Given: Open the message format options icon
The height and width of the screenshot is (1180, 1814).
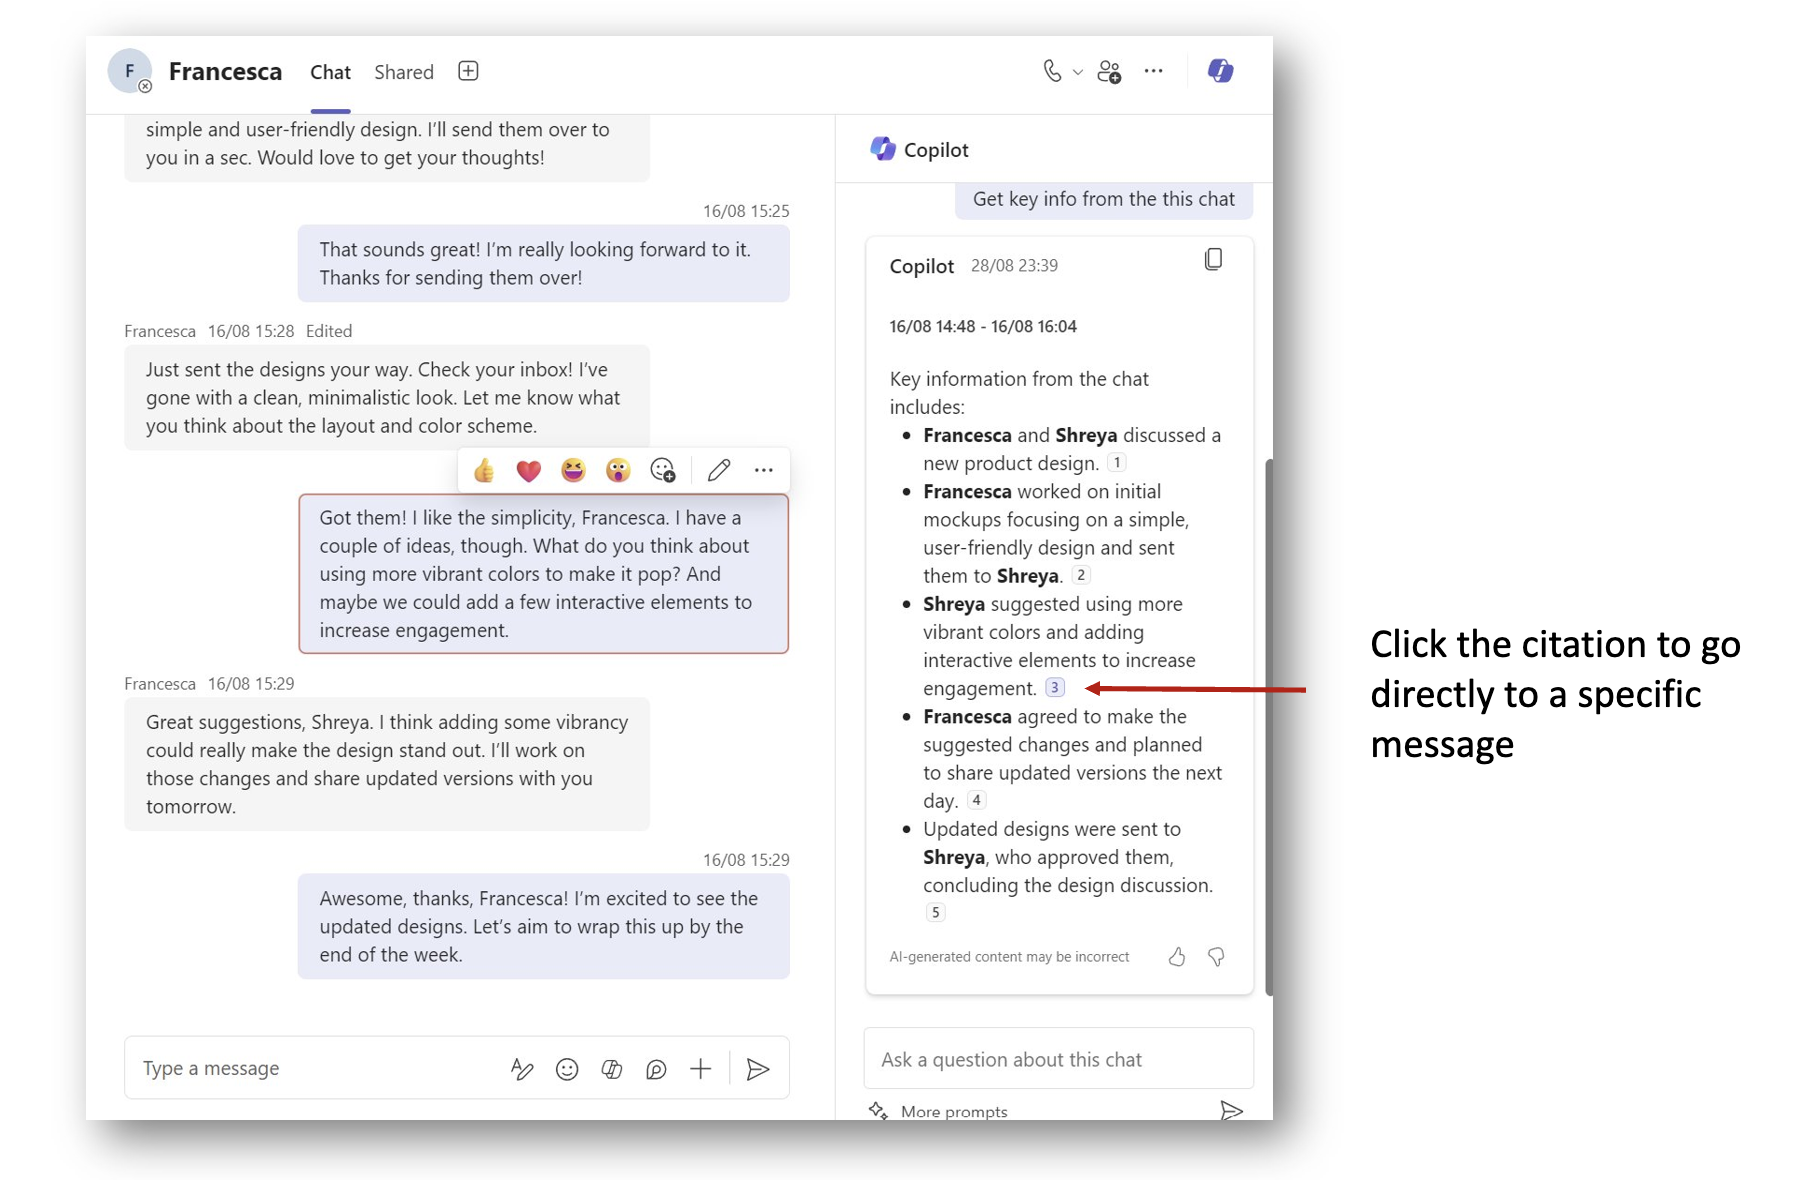Looking at the screenshot, I should point(522,1069).
